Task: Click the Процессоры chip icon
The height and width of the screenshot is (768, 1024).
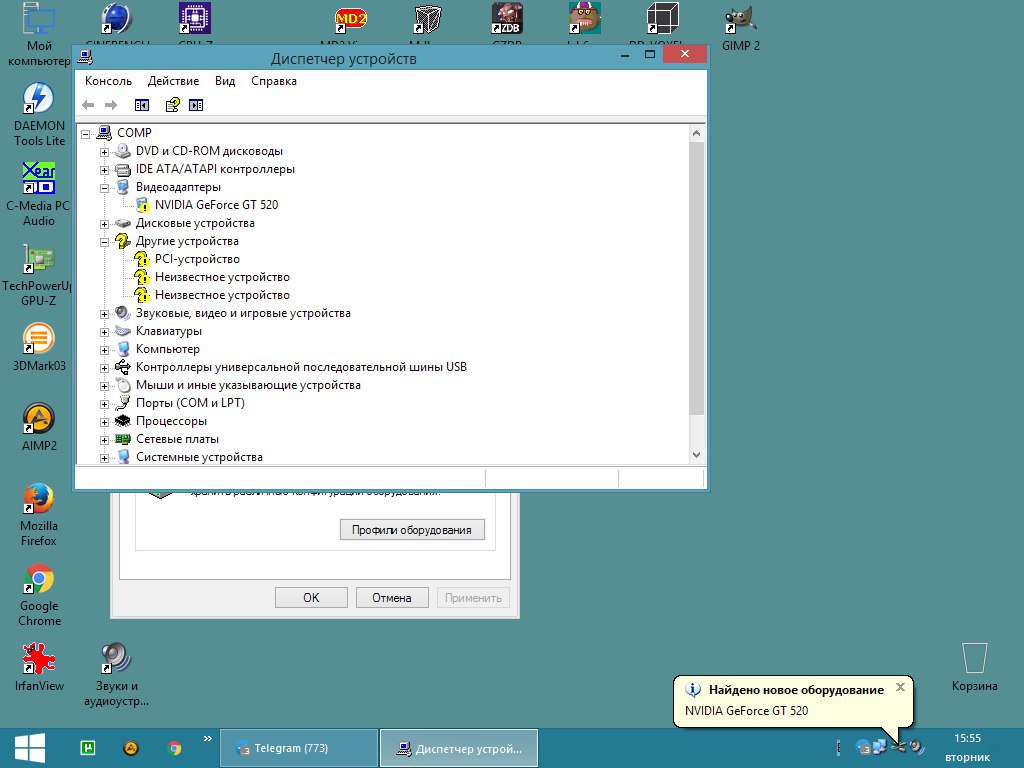Action: (x=123, y=421)
